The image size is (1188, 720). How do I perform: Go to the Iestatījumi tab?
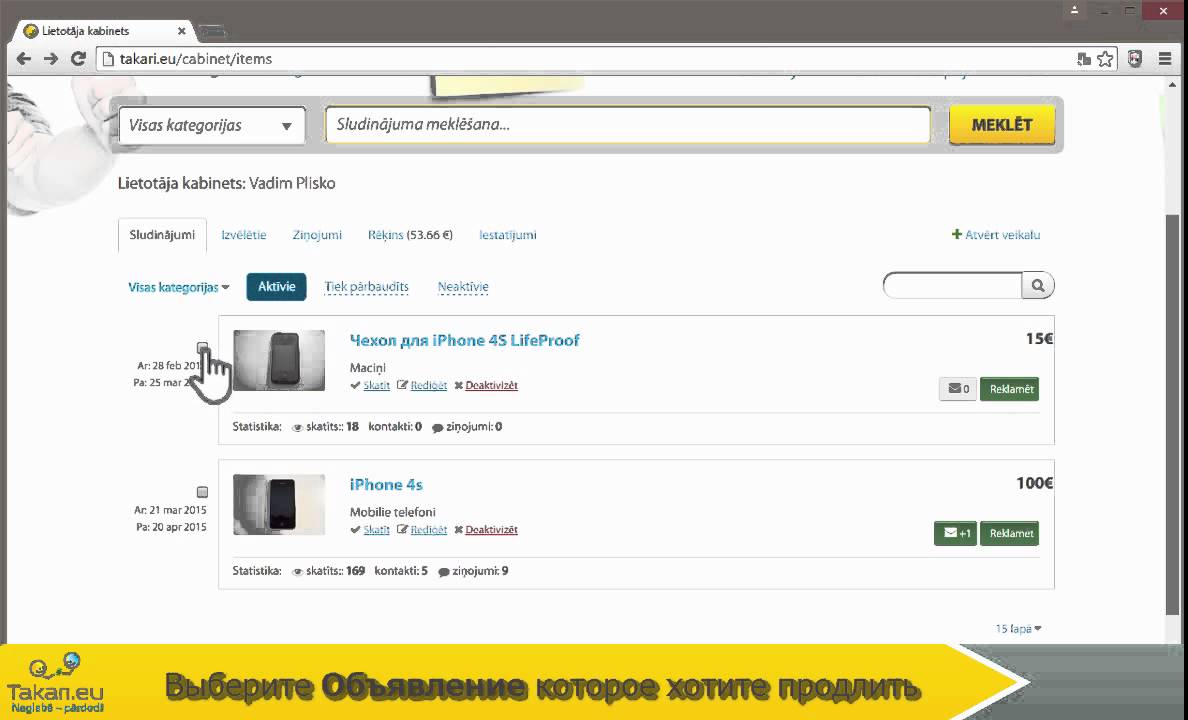508,235
